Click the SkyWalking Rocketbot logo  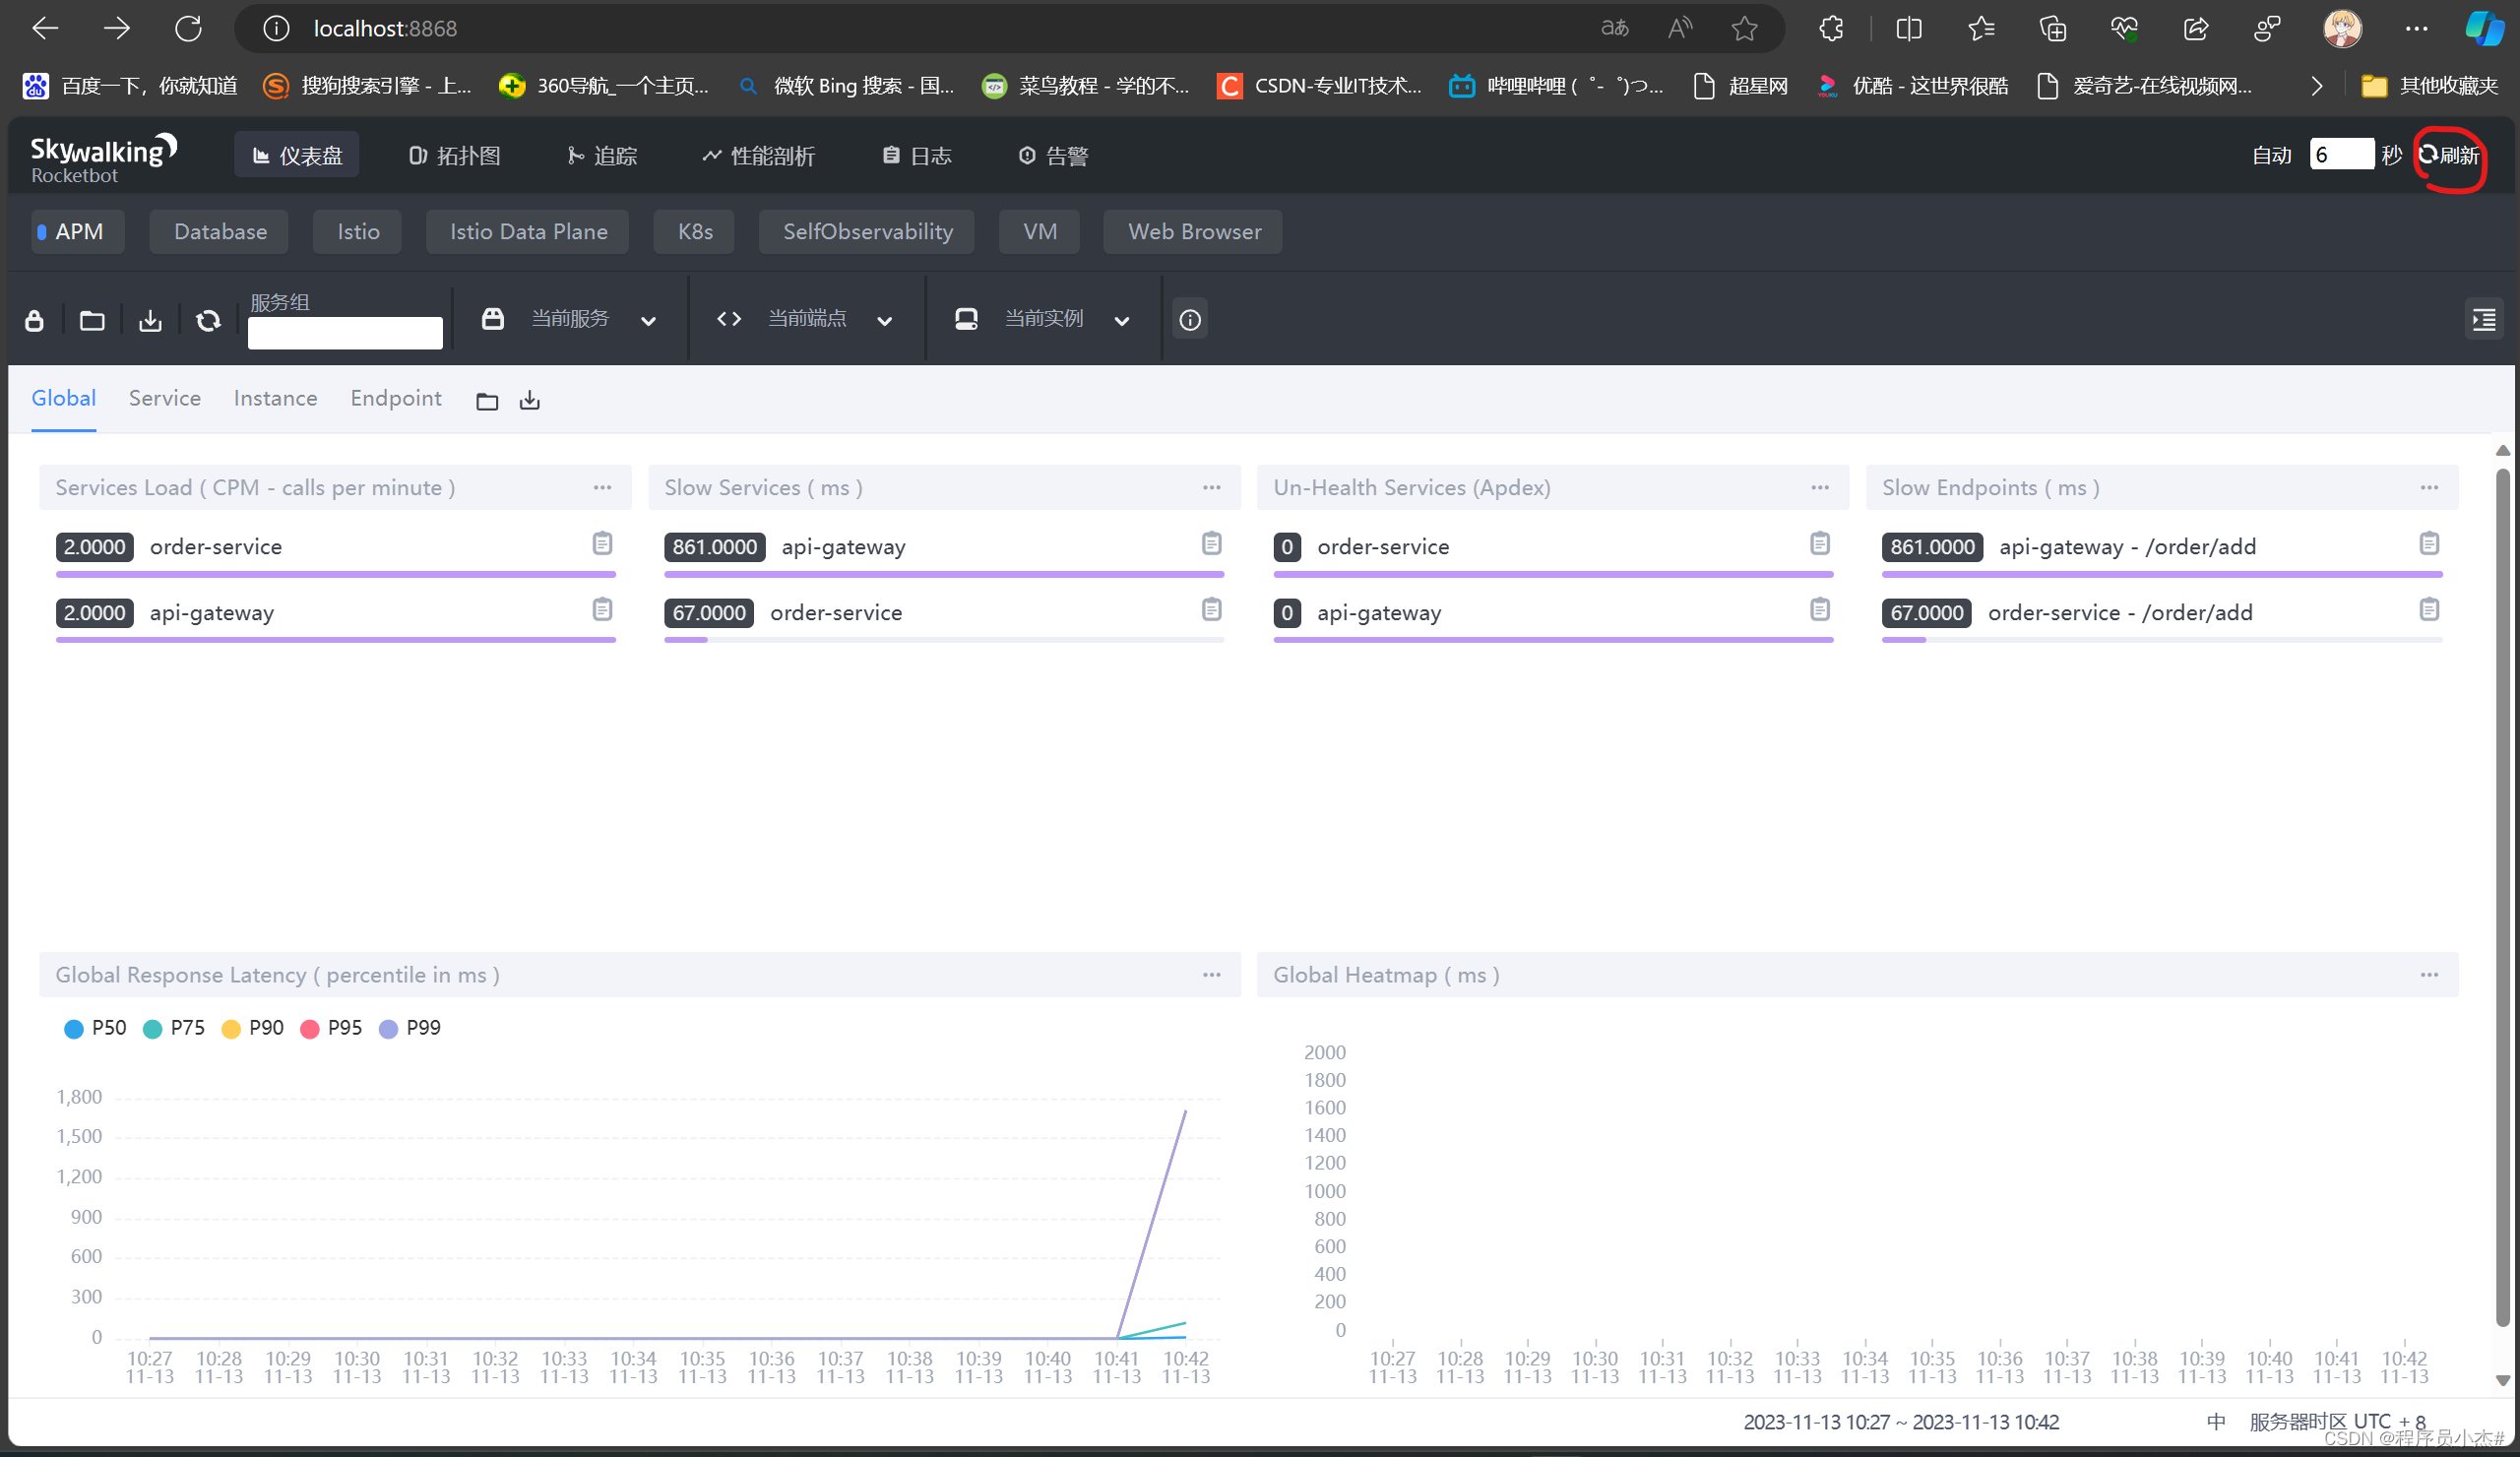pyautogui.click(x=103, y=158)
